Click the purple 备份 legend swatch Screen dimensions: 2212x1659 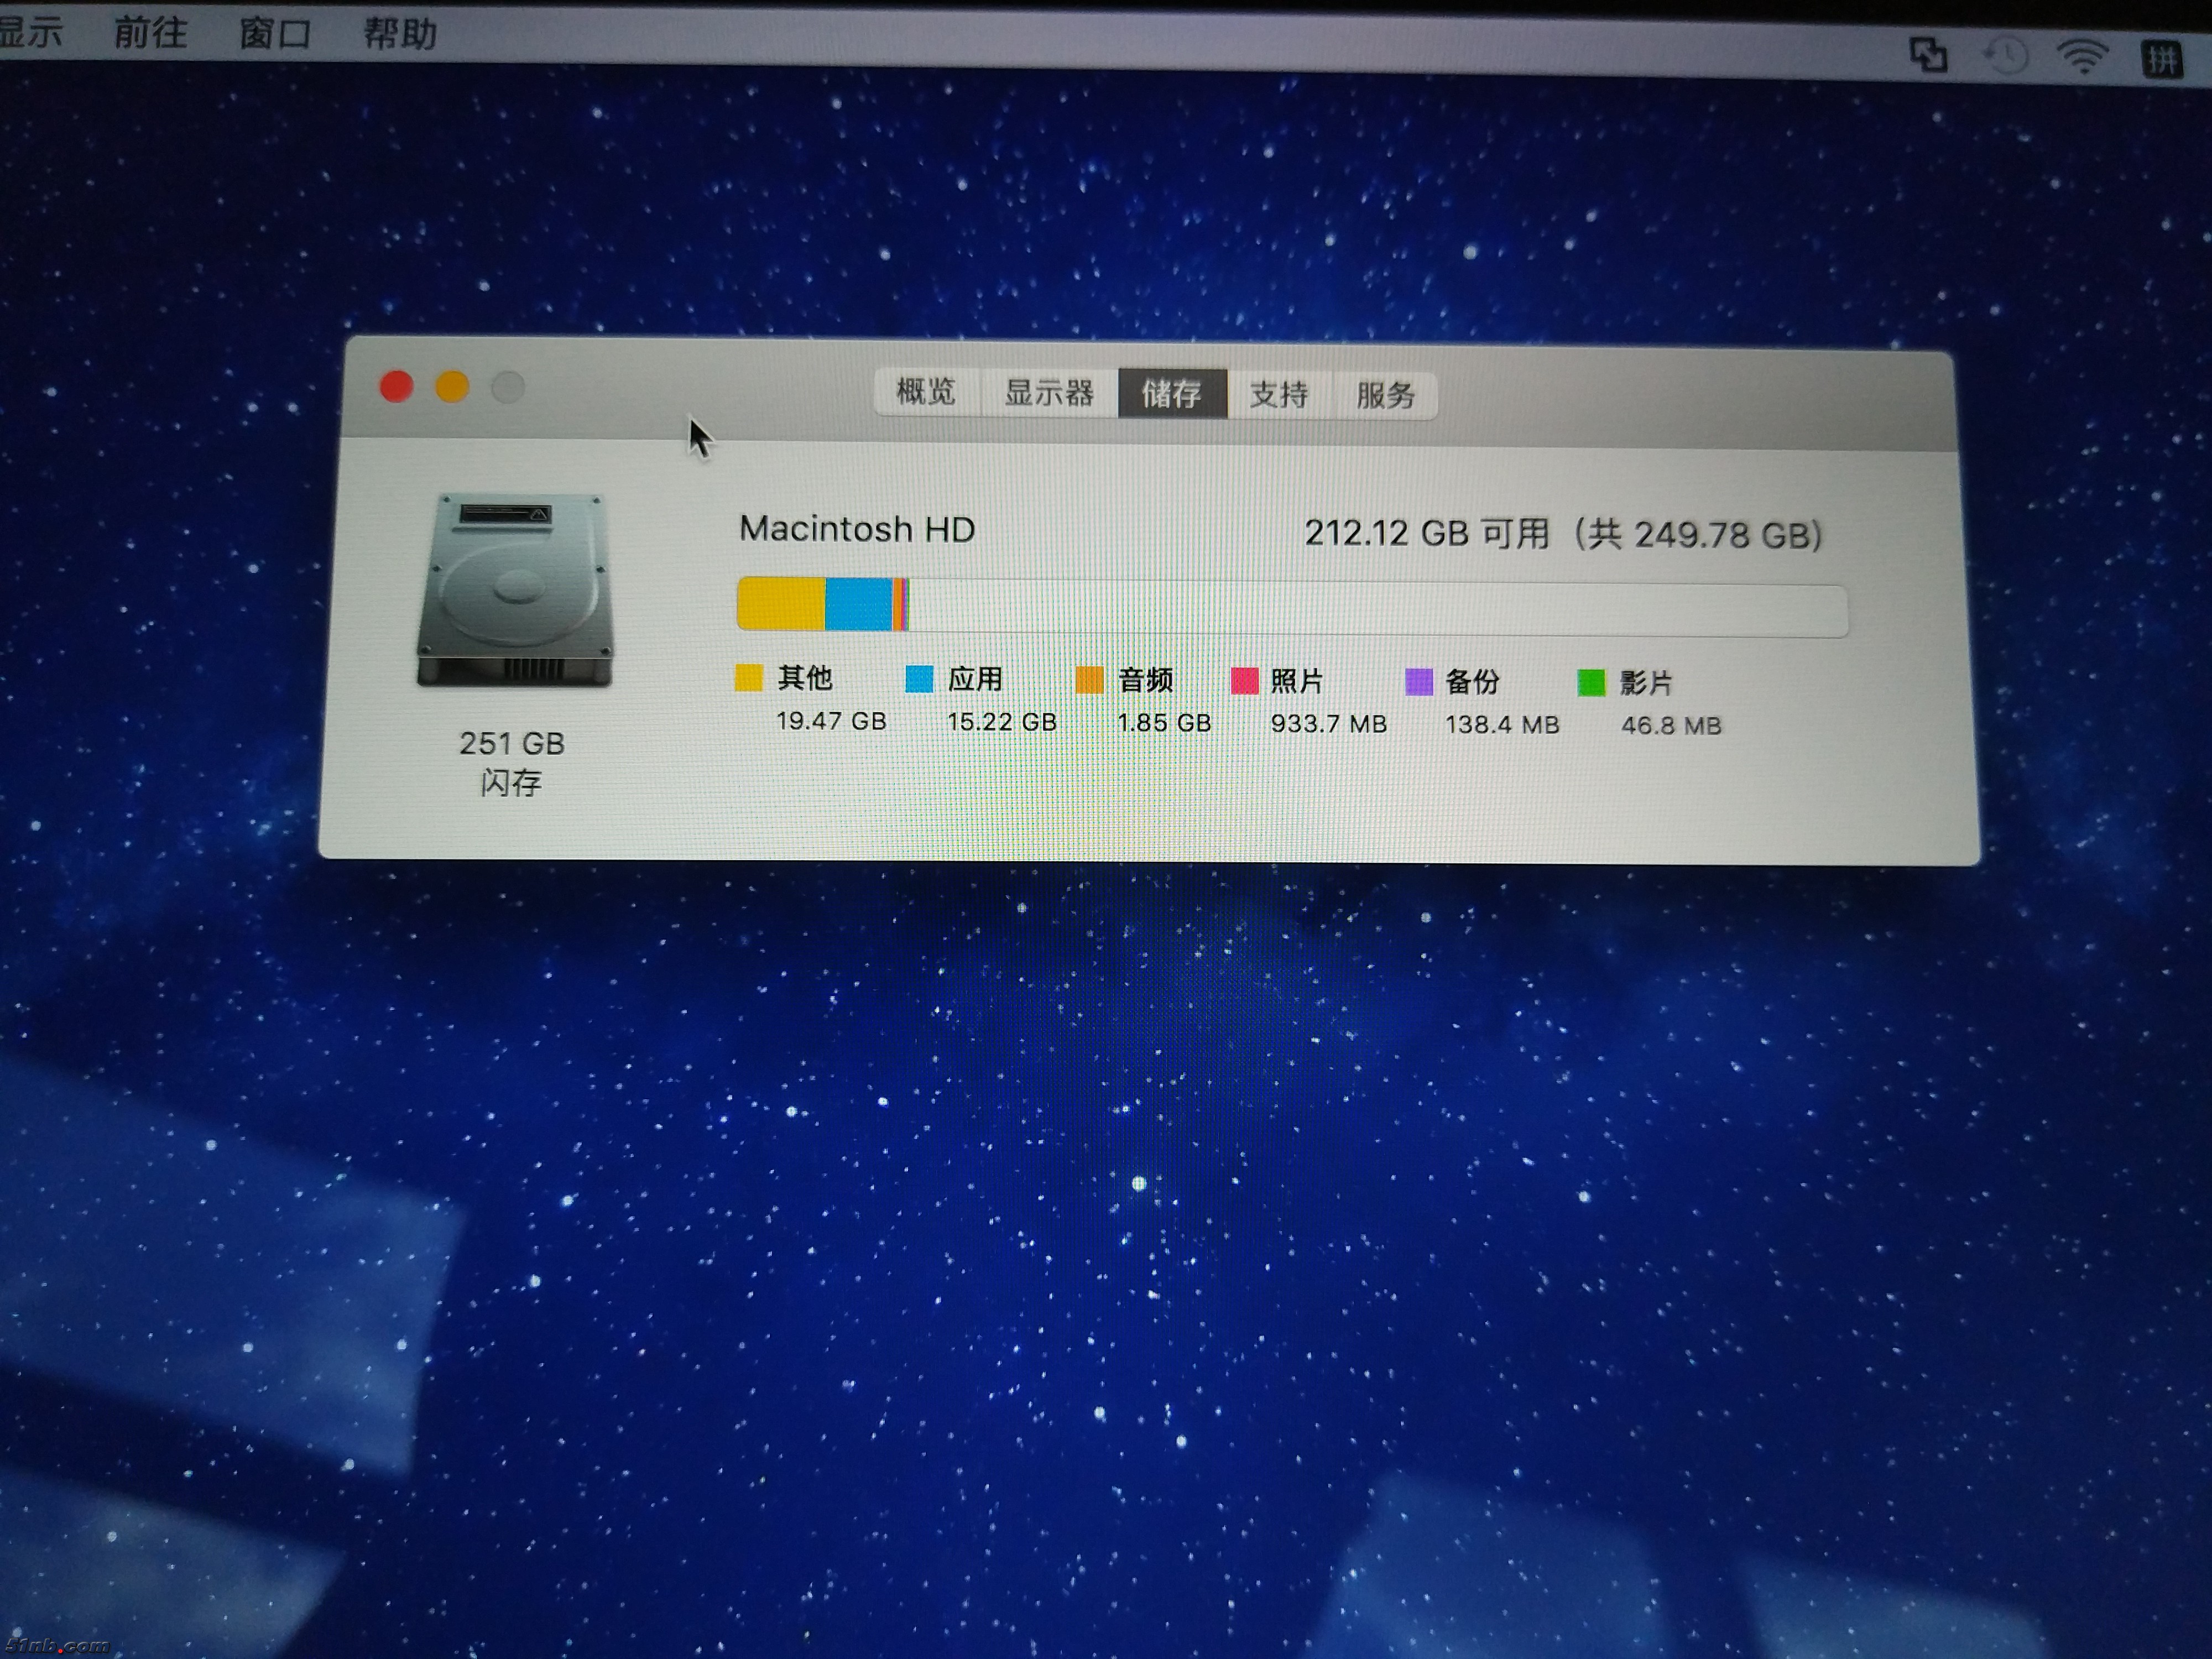[1419, 682]
